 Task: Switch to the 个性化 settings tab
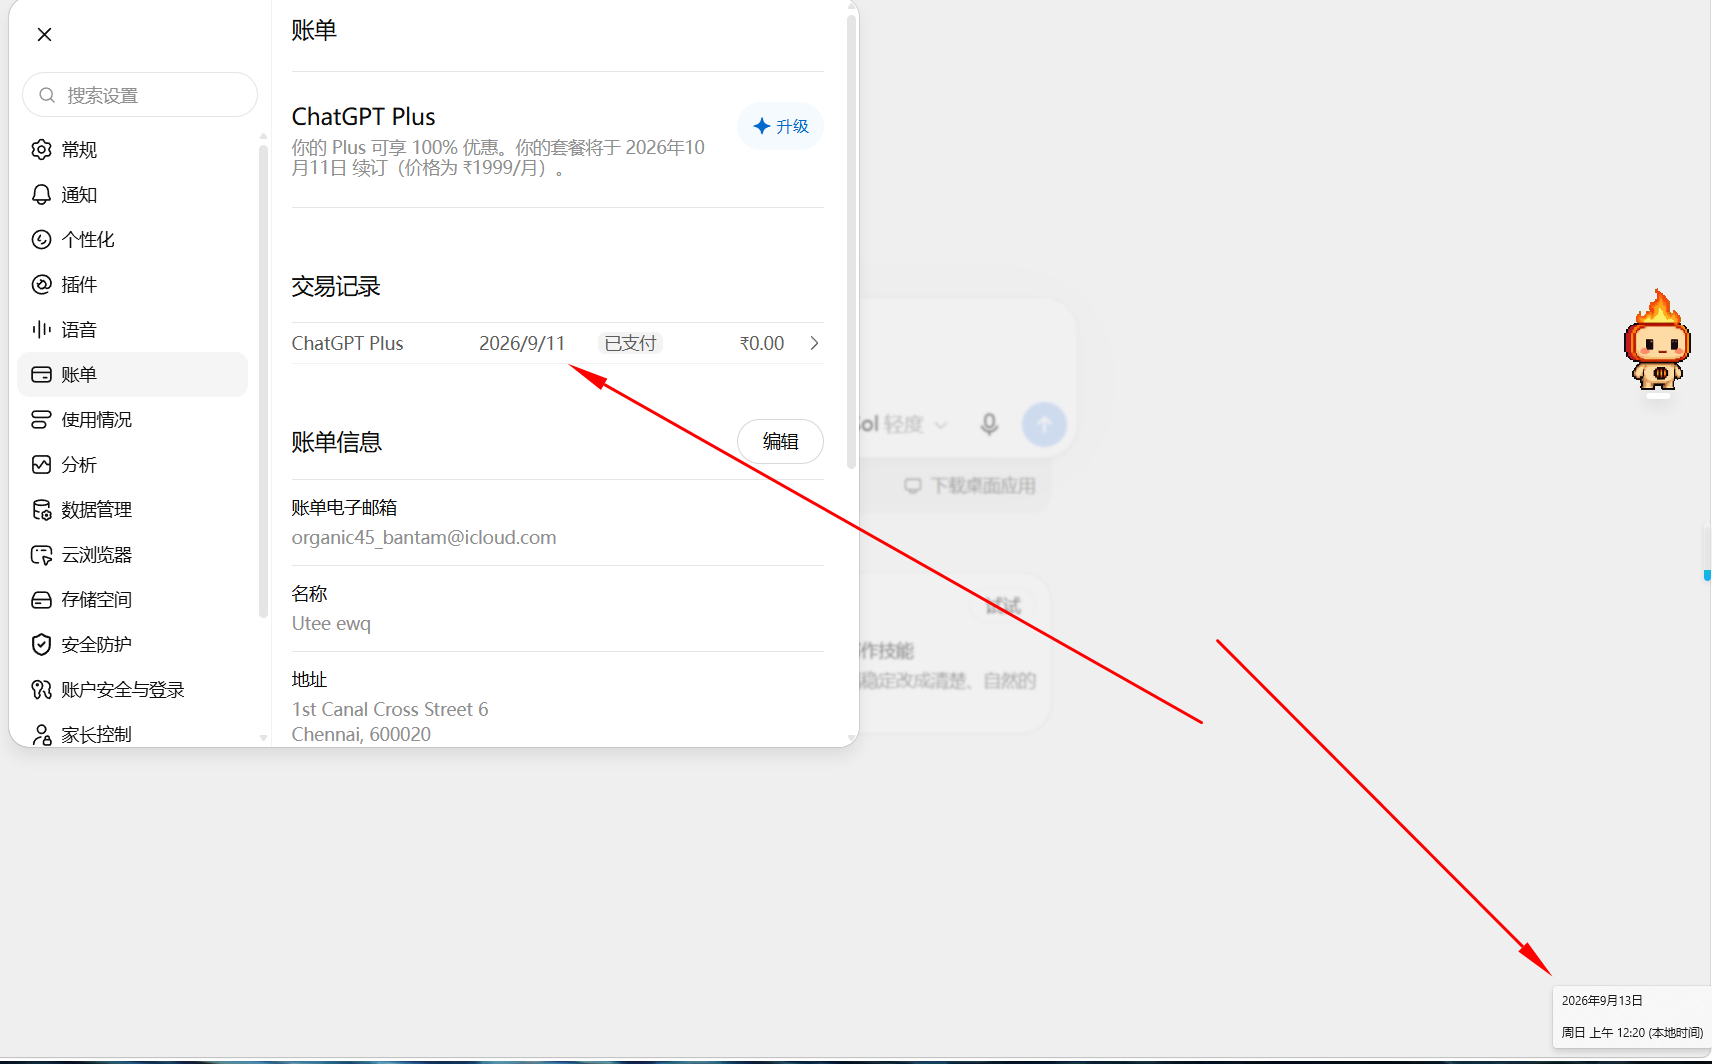pyautogui.click(x=133, y=240)
